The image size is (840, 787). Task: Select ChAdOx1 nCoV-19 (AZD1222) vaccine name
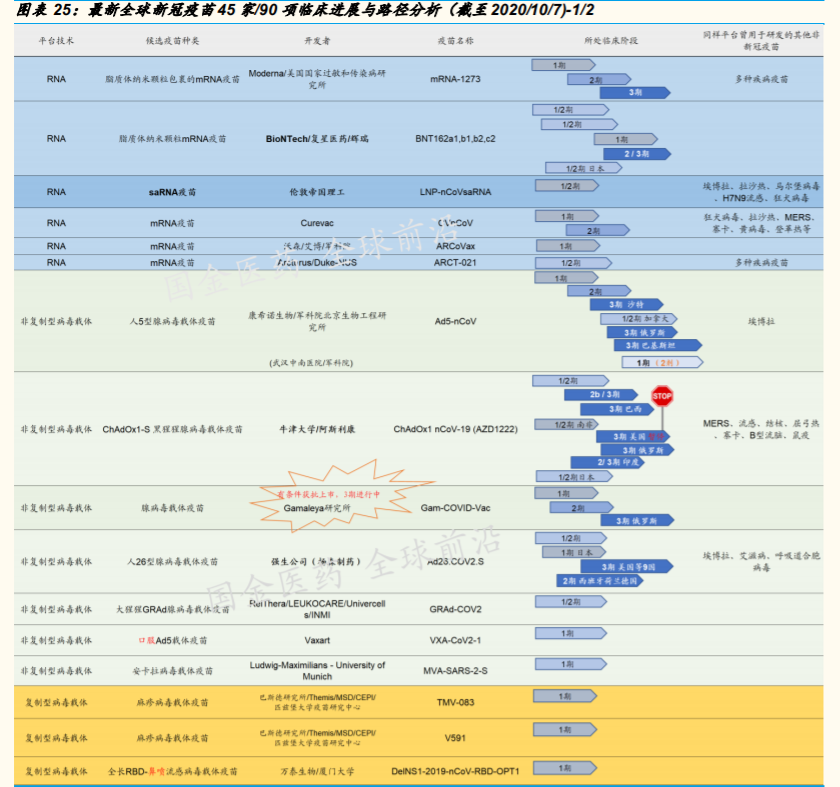[455, 429]
